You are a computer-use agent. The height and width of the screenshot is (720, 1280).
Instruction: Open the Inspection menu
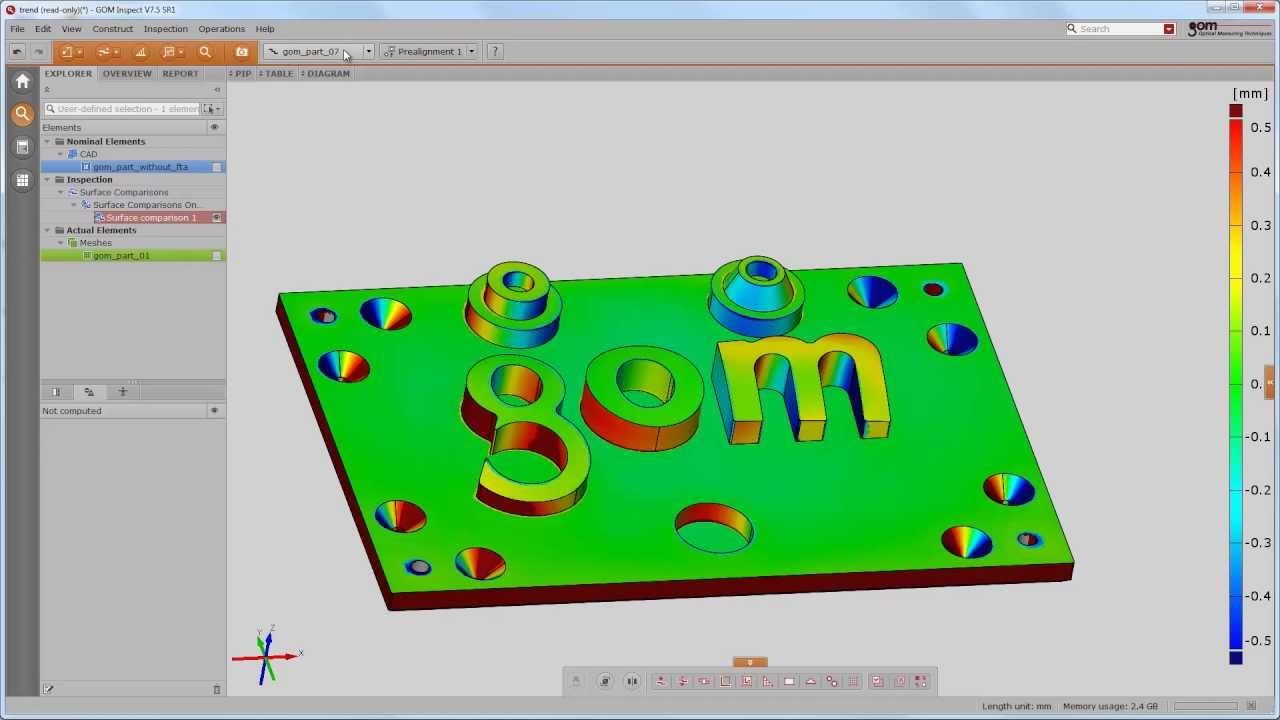[165, 29]
